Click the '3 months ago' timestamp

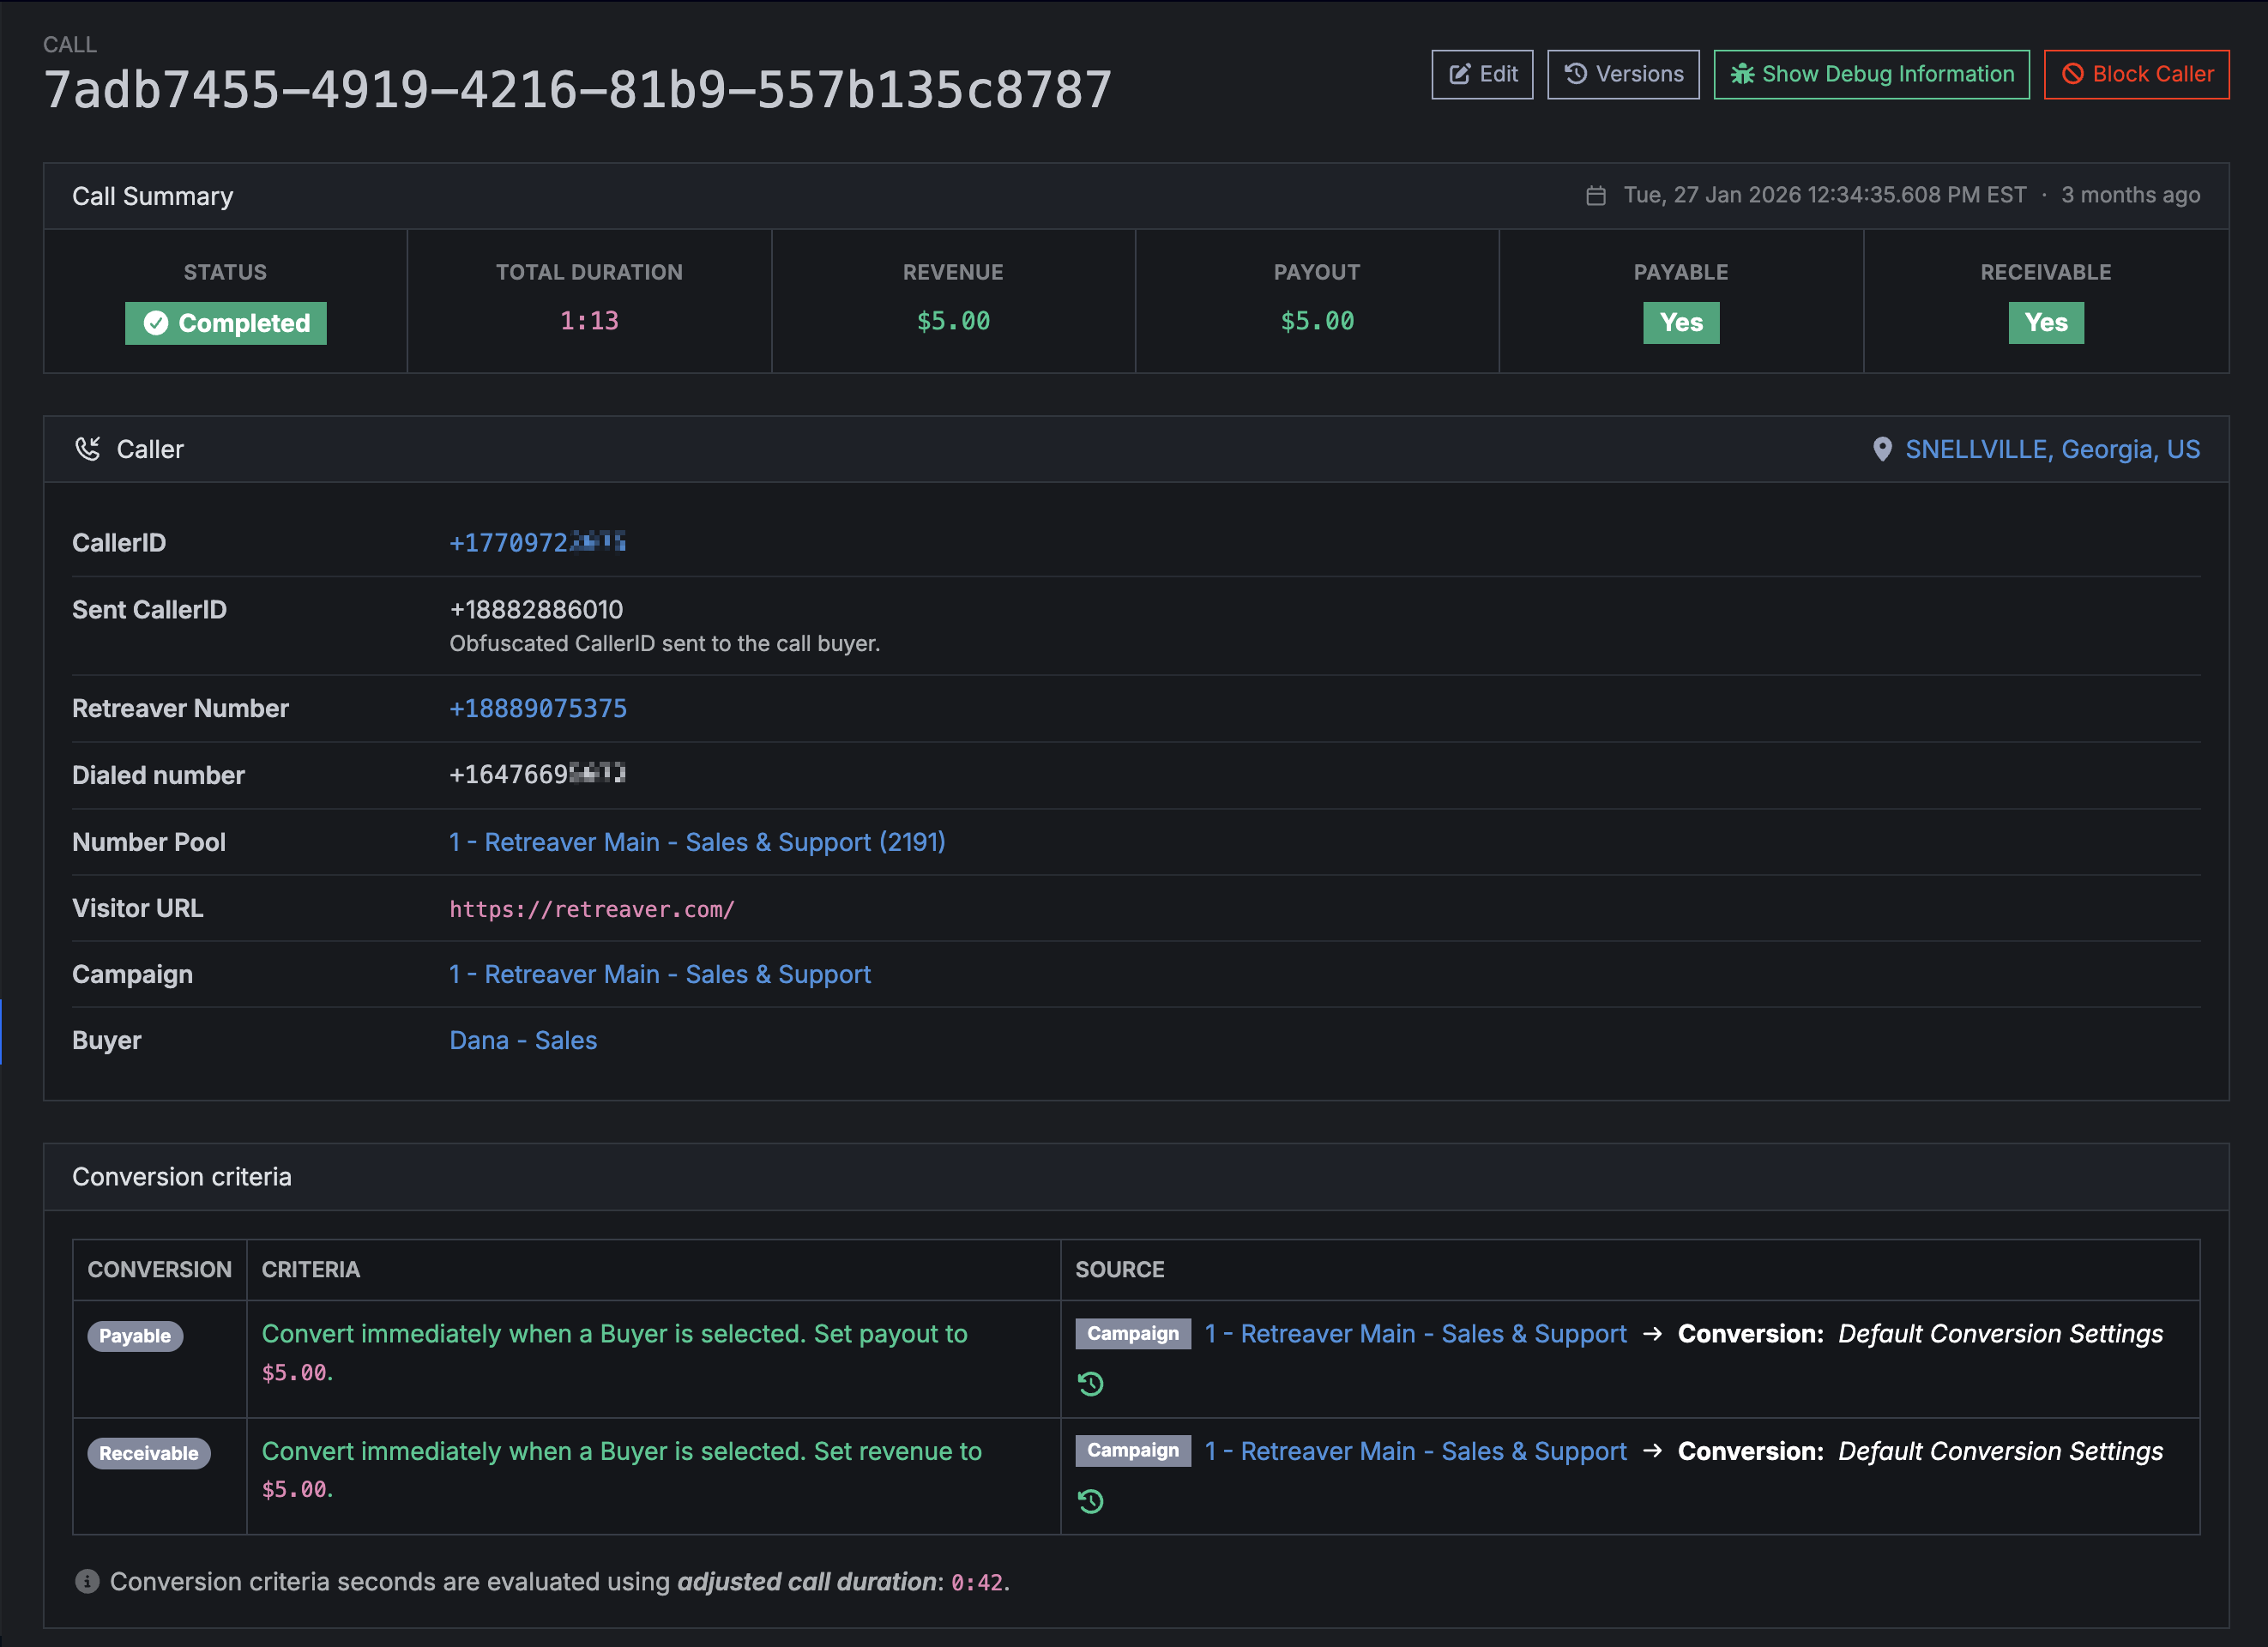point(2130,195)
